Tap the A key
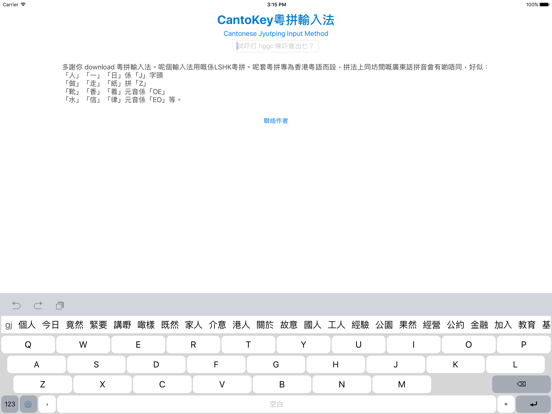 coord(36,364)
